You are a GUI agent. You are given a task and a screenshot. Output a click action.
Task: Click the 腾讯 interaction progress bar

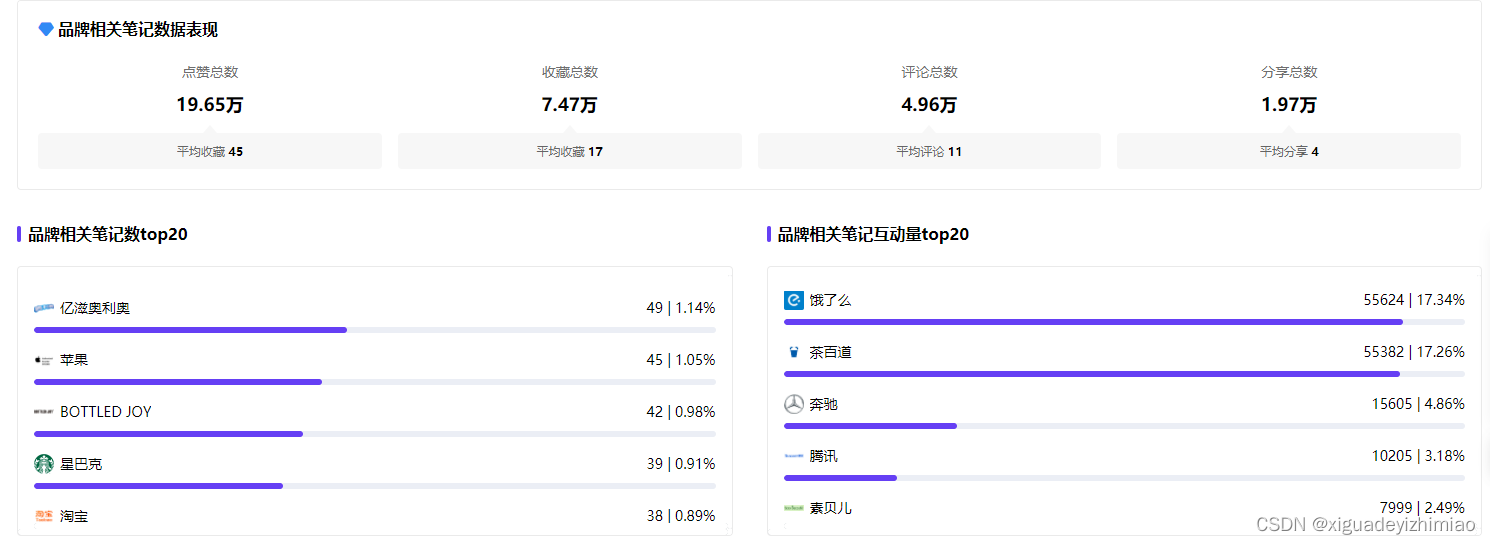[x=1125, y=478]
